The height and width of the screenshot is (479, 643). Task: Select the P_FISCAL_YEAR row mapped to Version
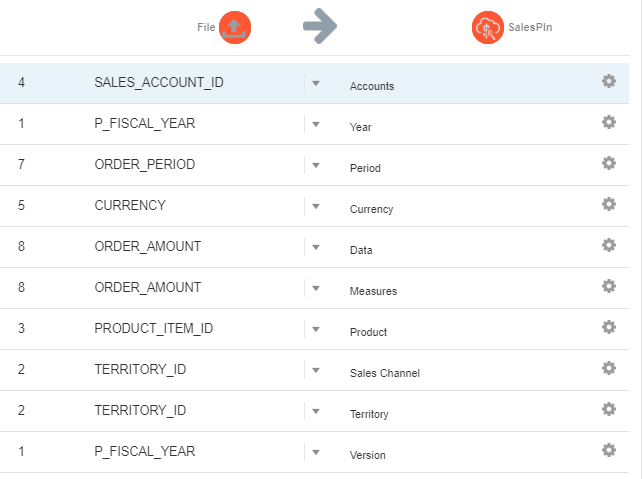point(144,451)
